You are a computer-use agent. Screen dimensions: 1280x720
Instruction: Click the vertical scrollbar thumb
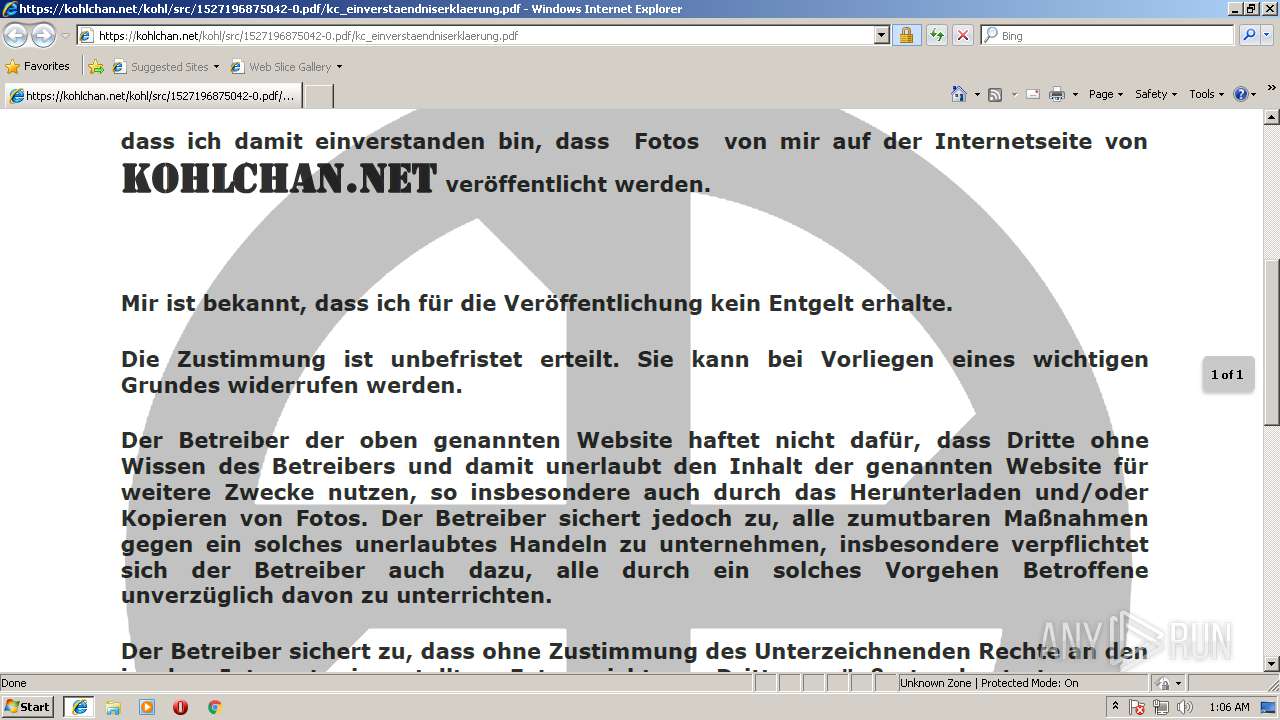(1272, 342)
